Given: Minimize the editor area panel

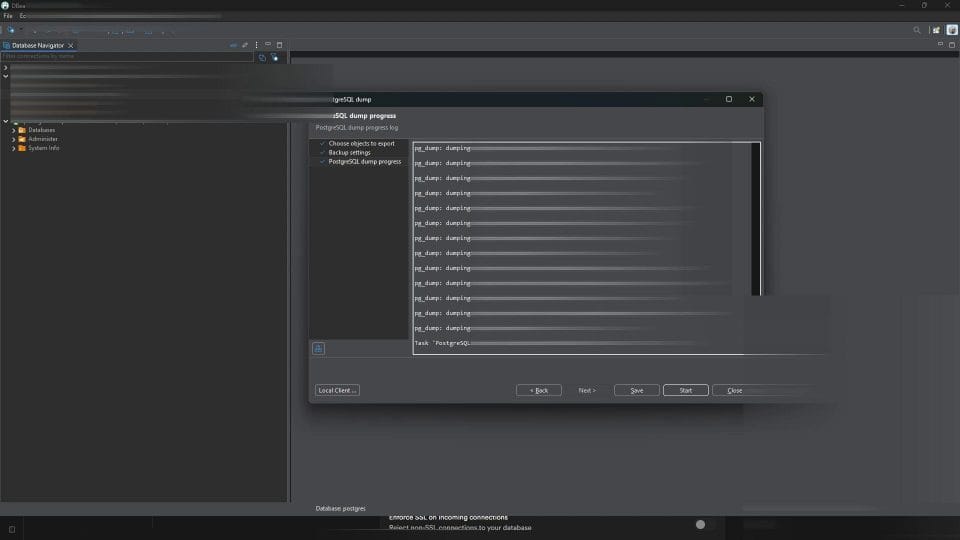Looking at the screenshot, I should coord(940,45).
